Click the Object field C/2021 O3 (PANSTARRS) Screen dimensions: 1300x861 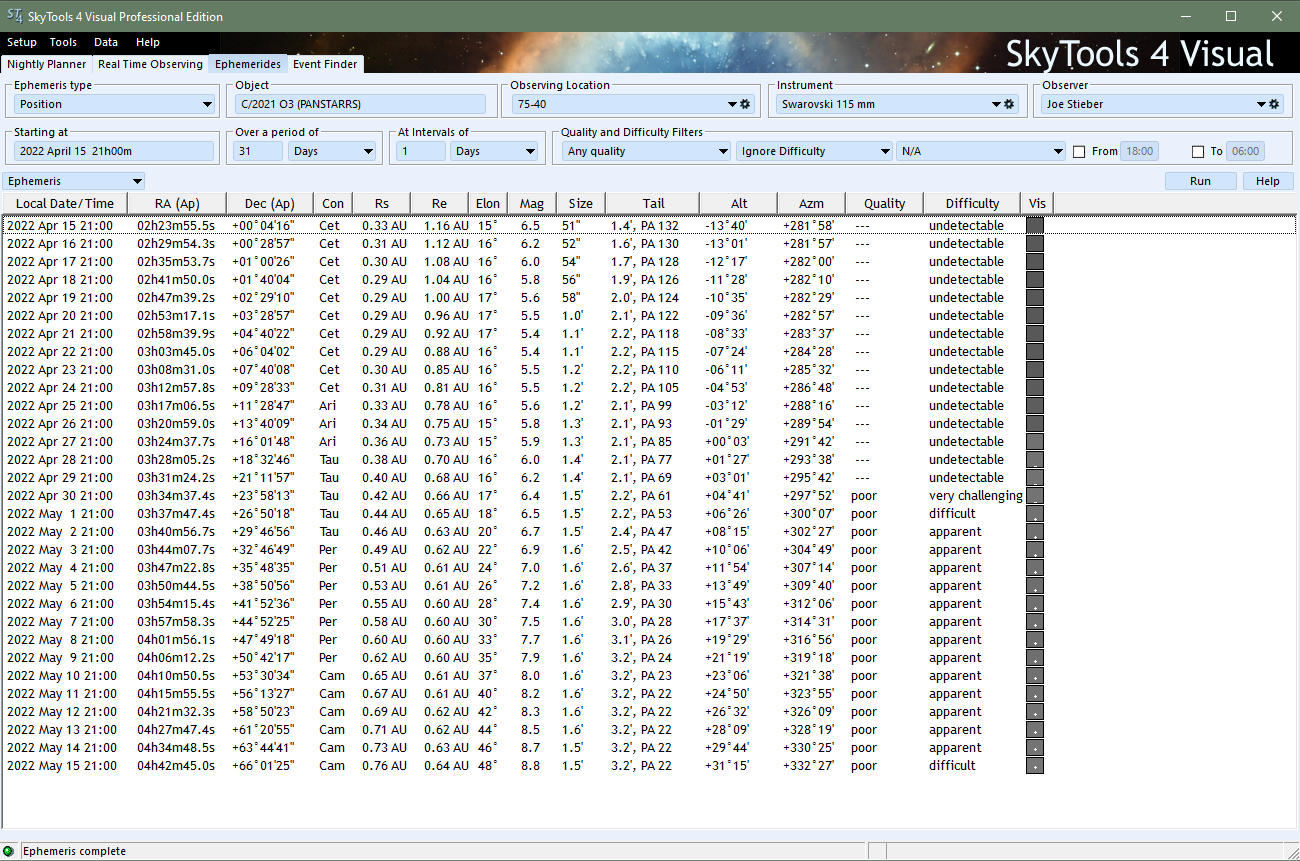pyautogui.click(x=361, y=104)
